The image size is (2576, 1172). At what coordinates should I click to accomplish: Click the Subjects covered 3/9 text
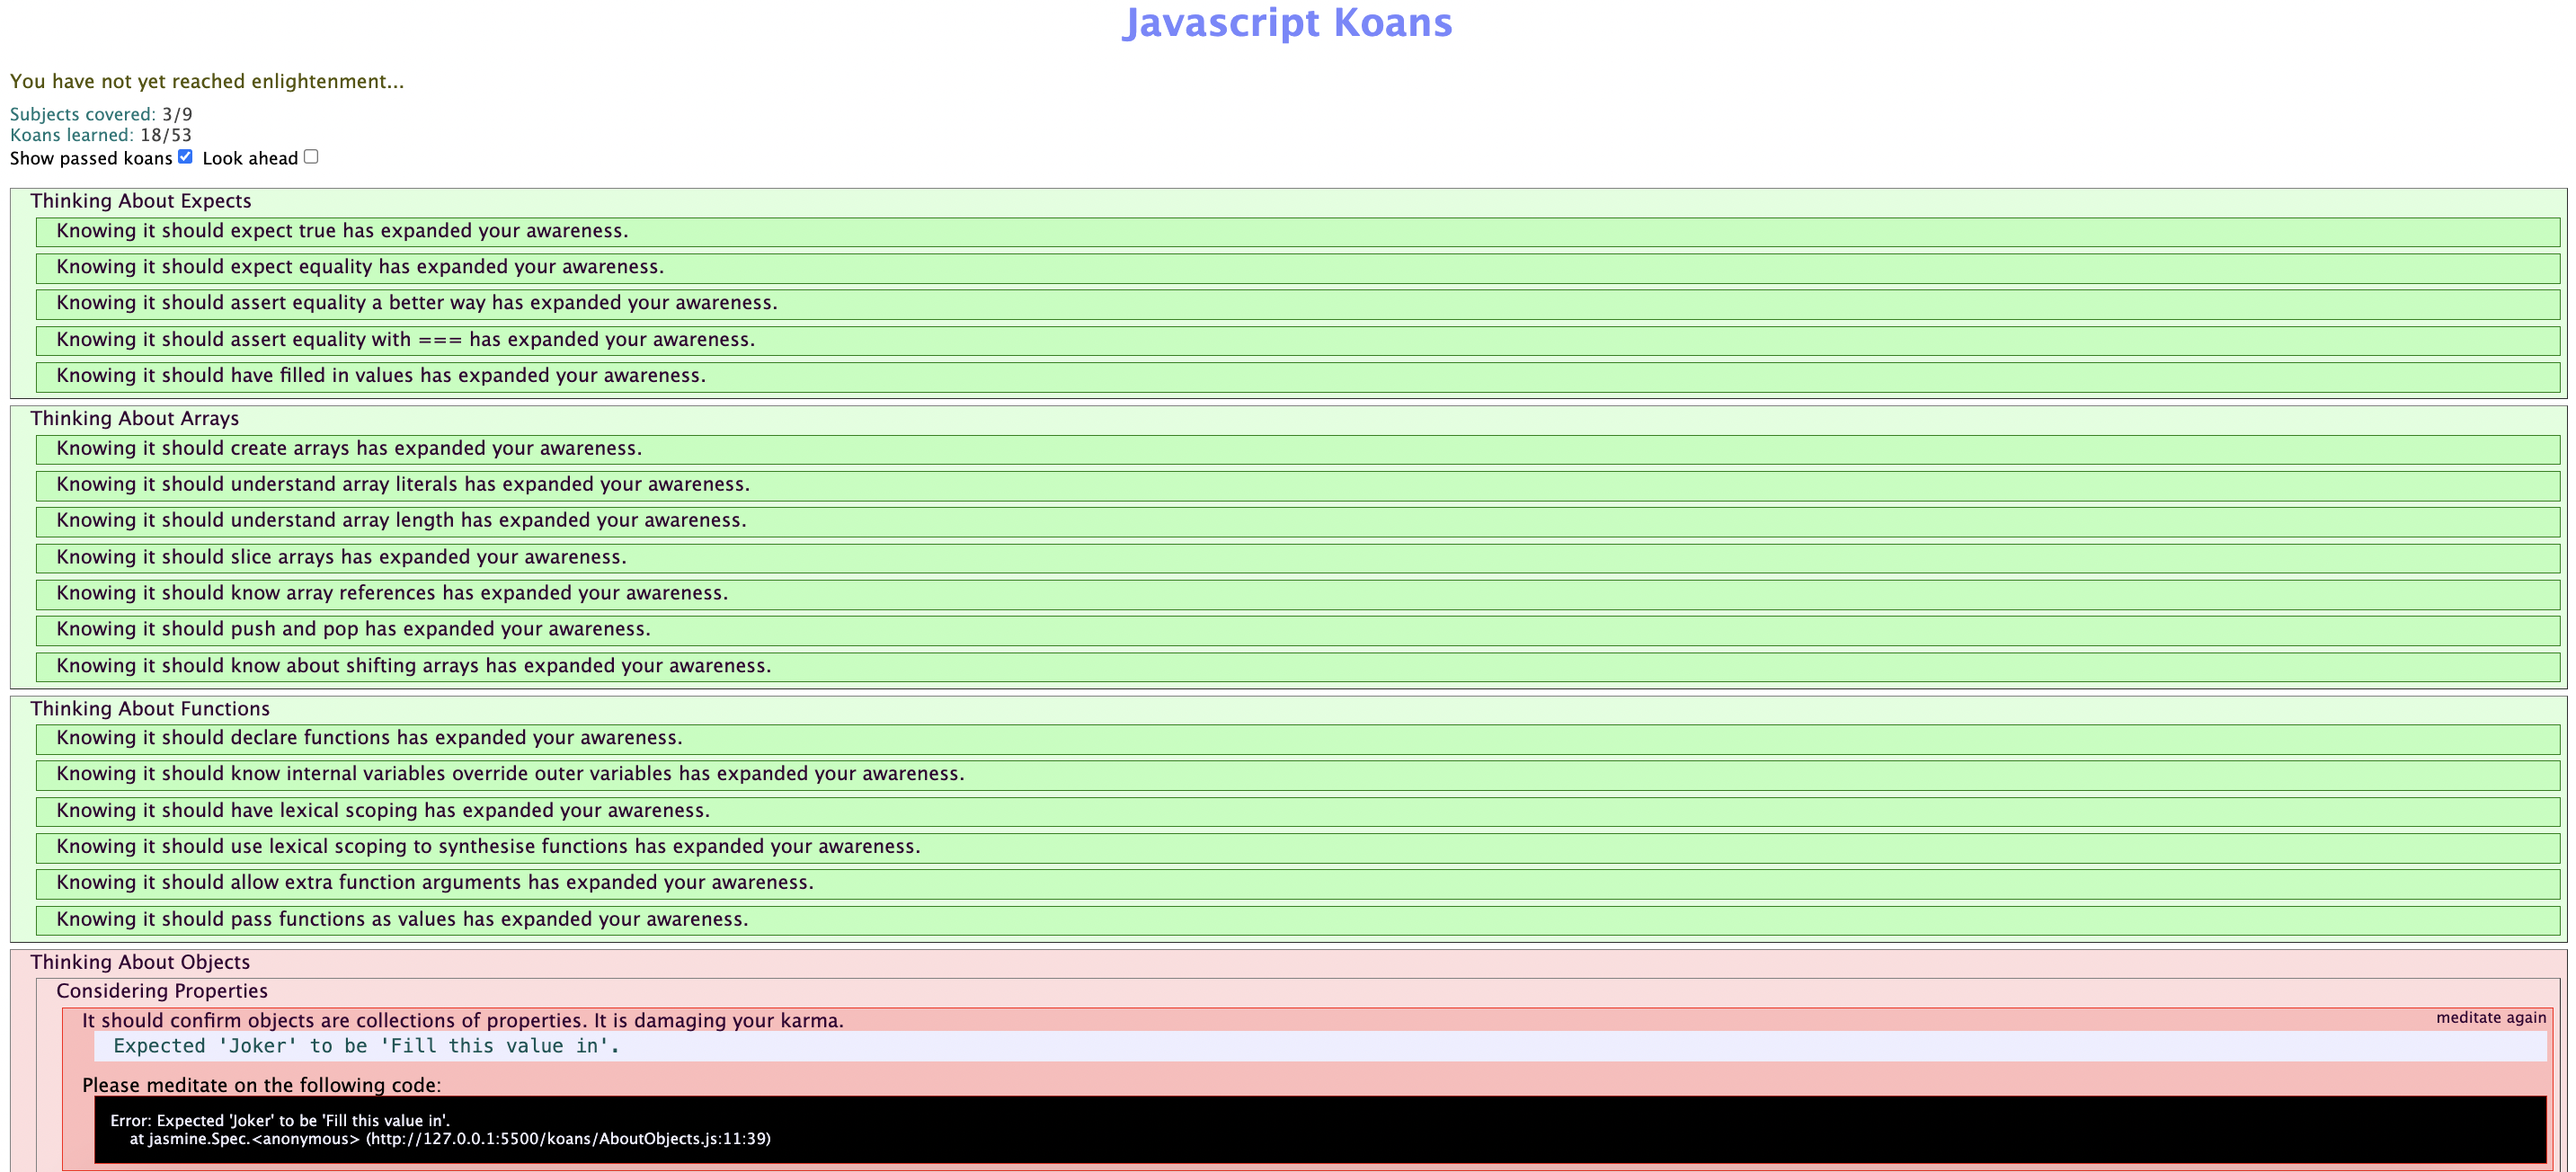coord(101,114)
